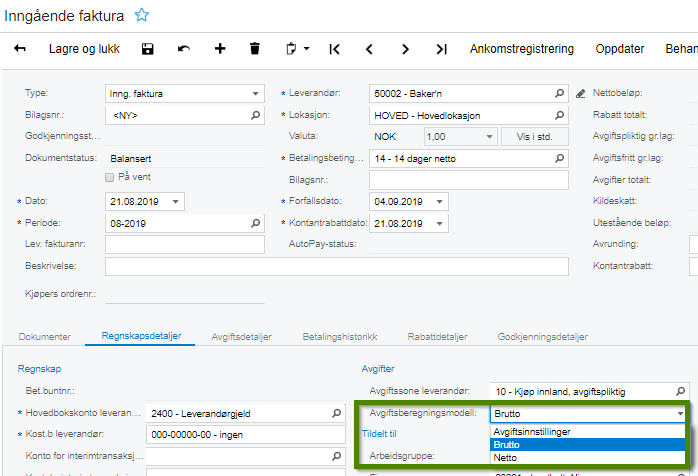Open the Type dropdown
The height and width of the screenshot is (476, 698).
256,94
